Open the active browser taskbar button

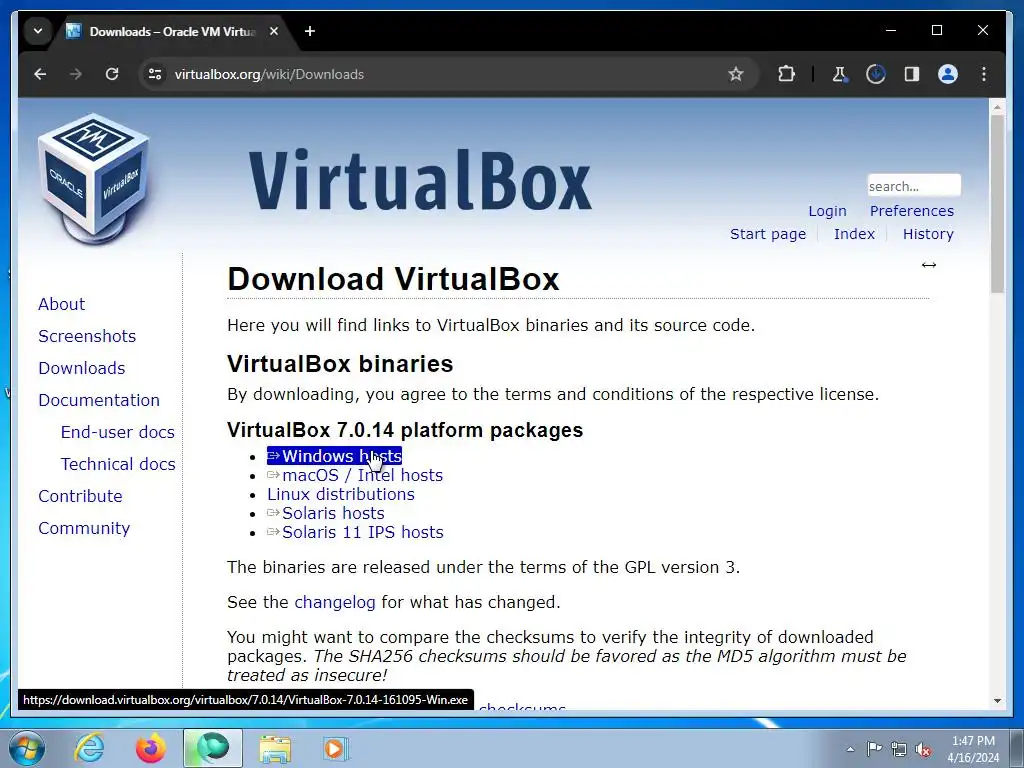pos(213,748)
